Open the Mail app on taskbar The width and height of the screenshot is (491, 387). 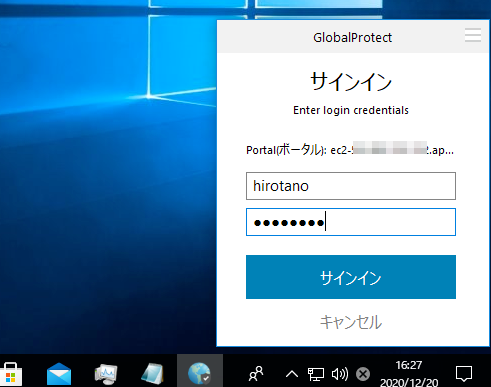point(59,374)
